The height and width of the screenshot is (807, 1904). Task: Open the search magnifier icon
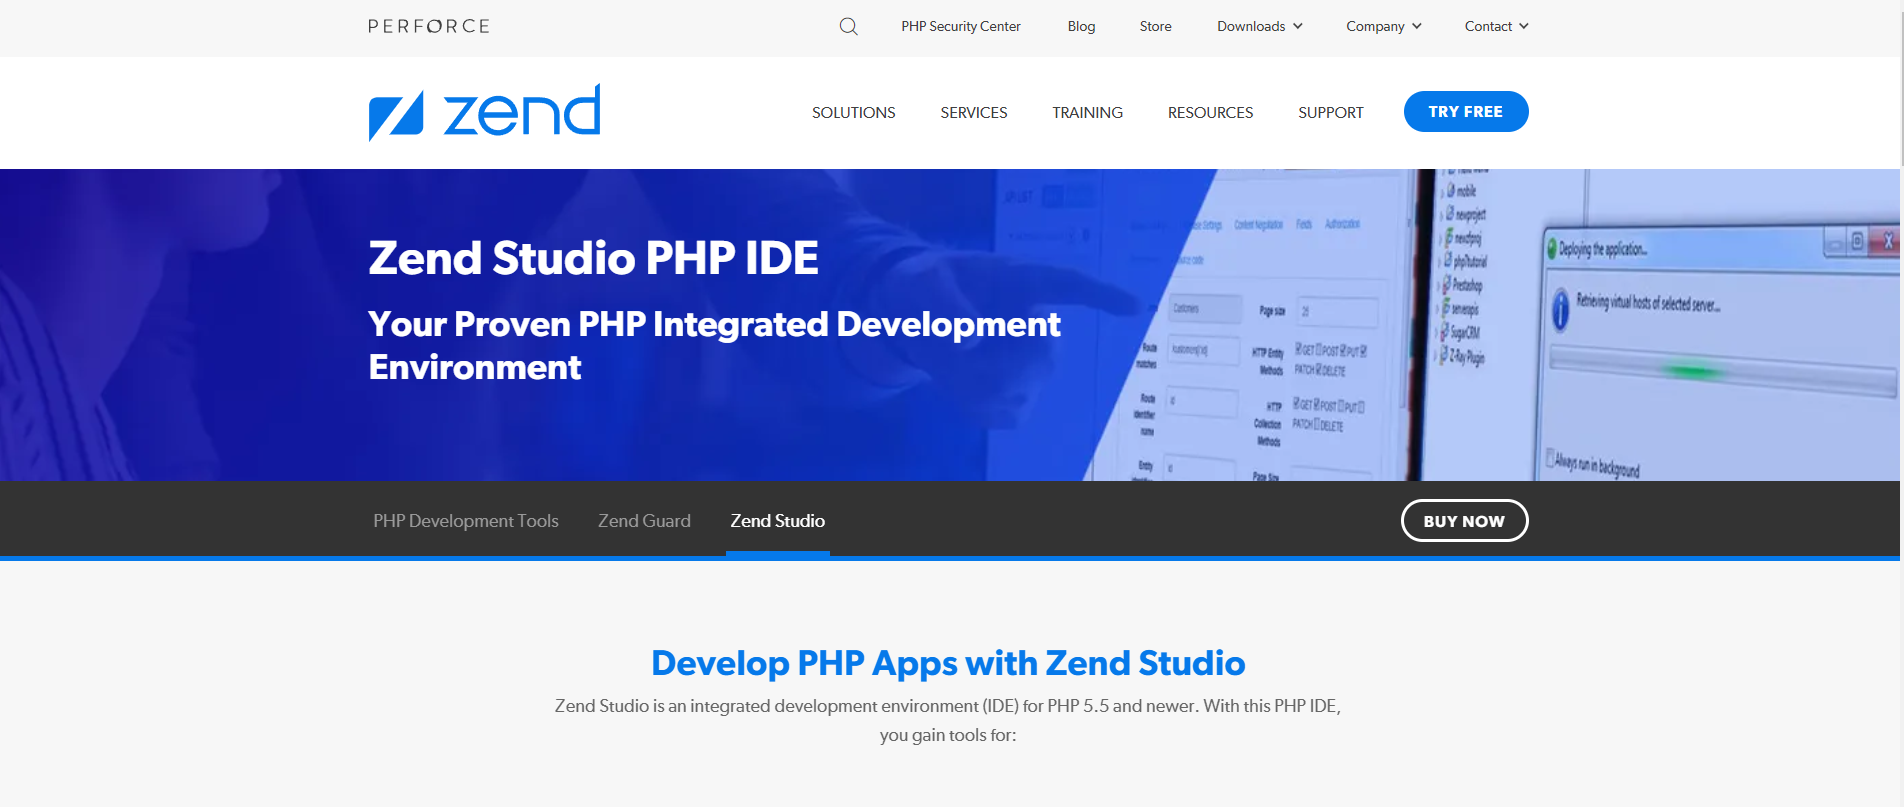click(x=848, y=27)
